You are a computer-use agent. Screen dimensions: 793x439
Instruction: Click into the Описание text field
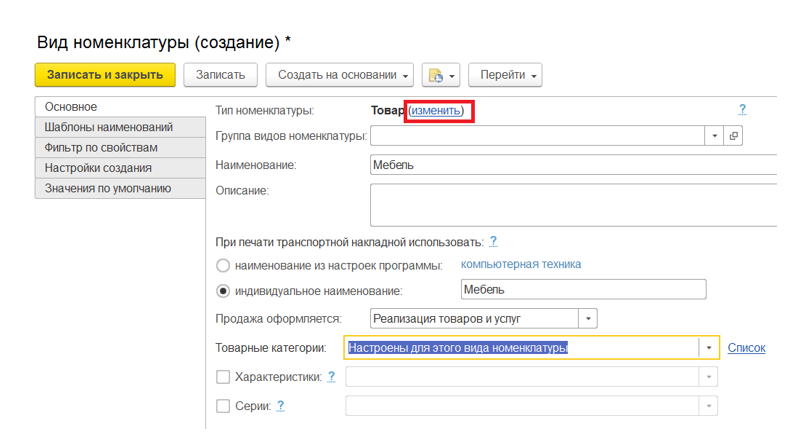(x=572, y=204)
